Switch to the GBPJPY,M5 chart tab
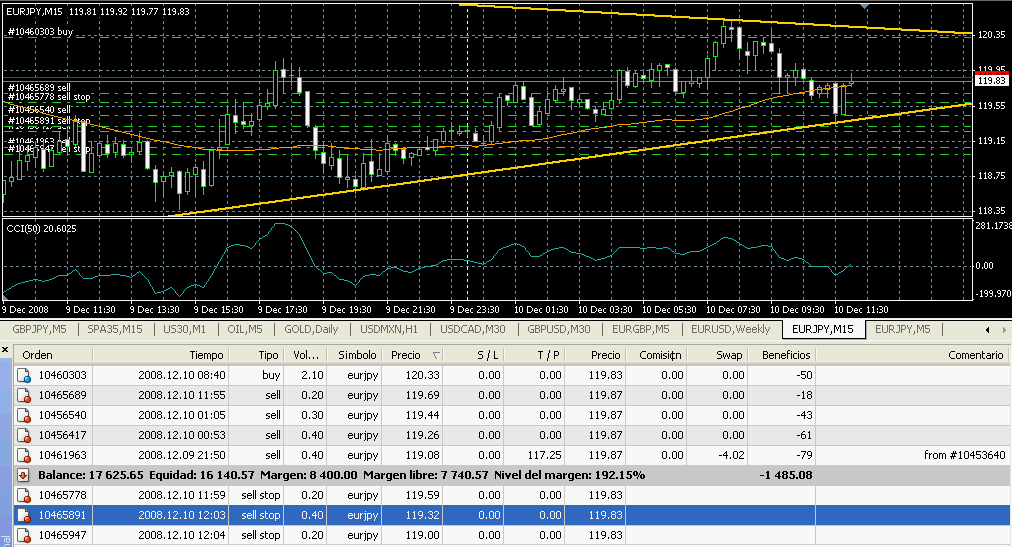Image resolution: width=1012 pixels, height=547 pixels. [x=40, y=329]
